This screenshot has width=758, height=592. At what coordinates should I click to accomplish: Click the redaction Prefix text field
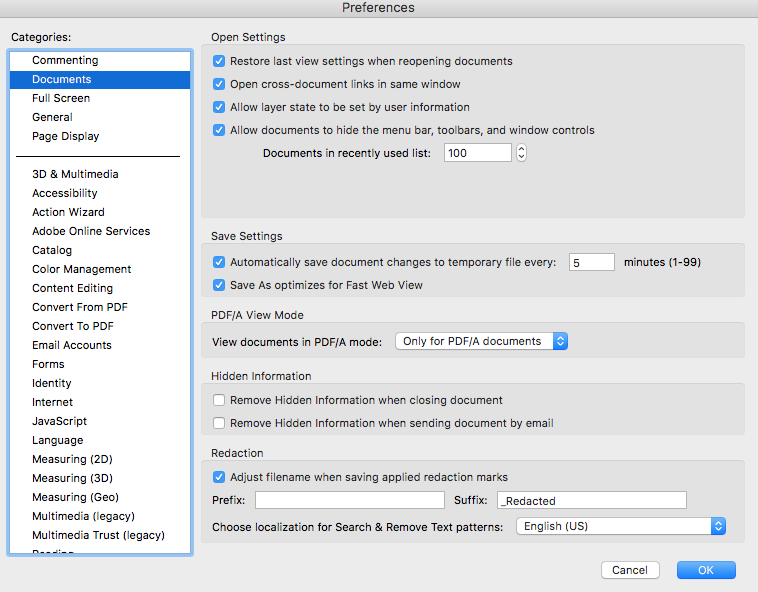349,500
